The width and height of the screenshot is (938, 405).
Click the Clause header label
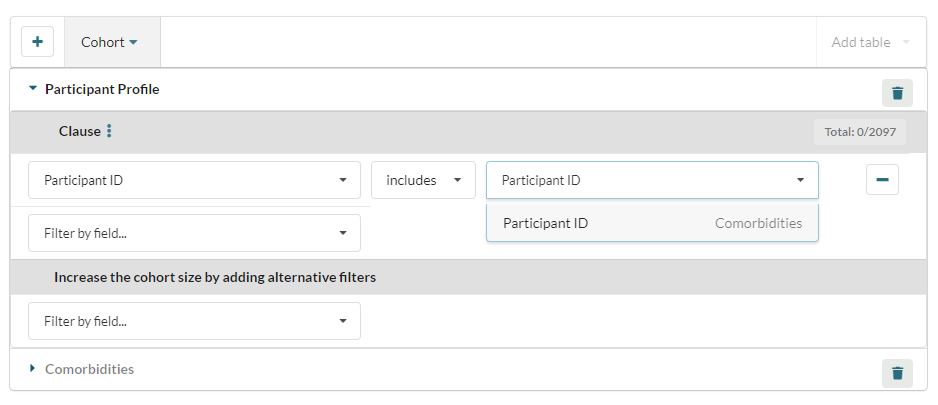(80, 131)
